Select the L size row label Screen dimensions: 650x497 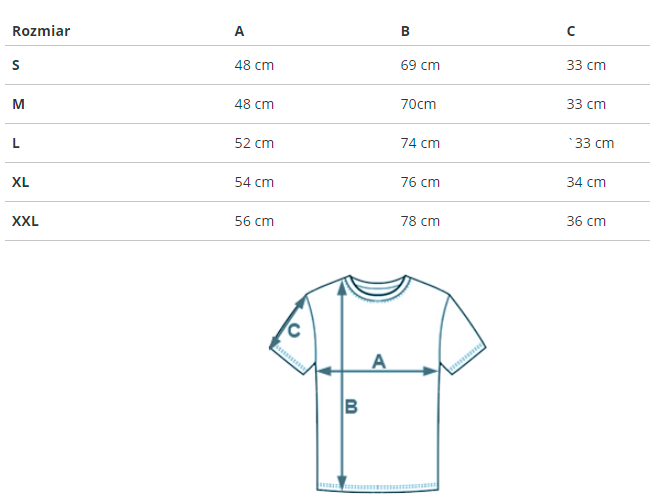[16, 143]
